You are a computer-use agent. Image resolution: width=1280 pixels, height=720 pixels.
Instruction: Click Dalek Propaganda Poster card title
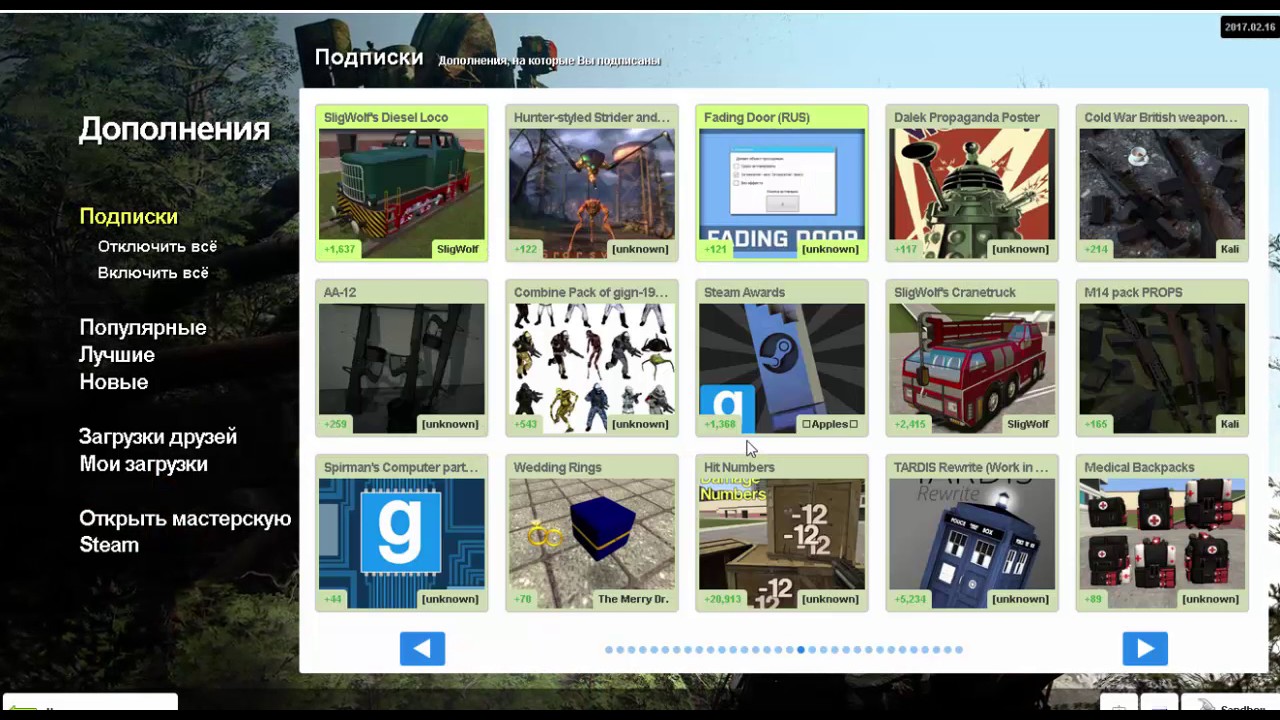click(x=967, y=117)
